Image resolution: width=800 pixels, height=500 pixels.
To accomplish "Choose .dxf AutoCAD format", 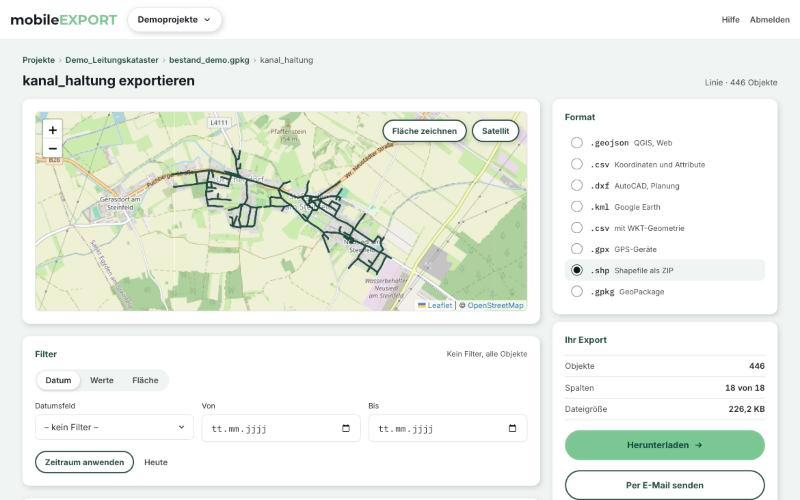I will pyautogui.click(x=577, y=185).
